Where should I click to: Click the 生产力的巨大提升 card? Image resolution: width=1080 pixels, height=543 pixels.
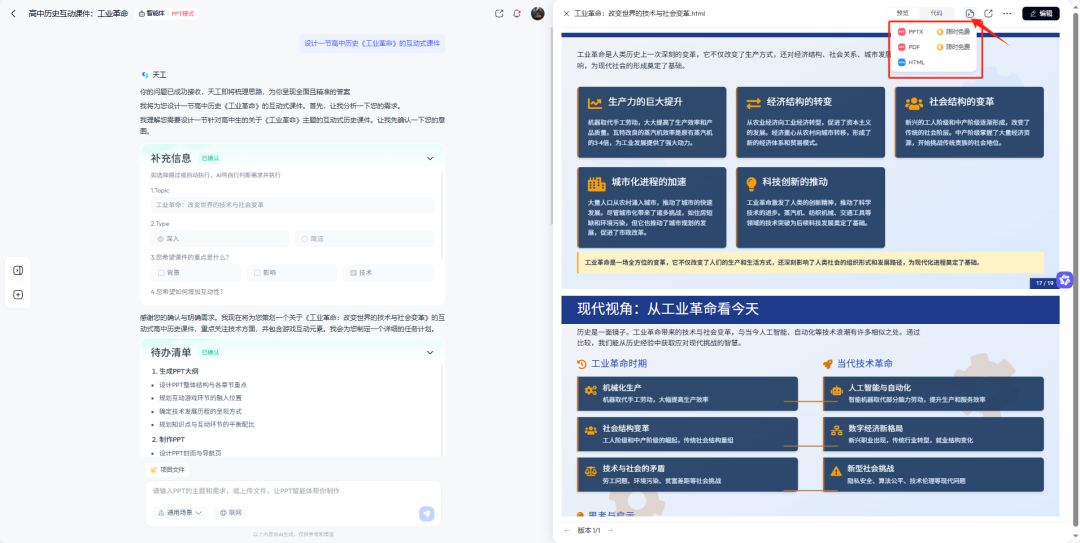pyautogui.click(x=652, y=121)
